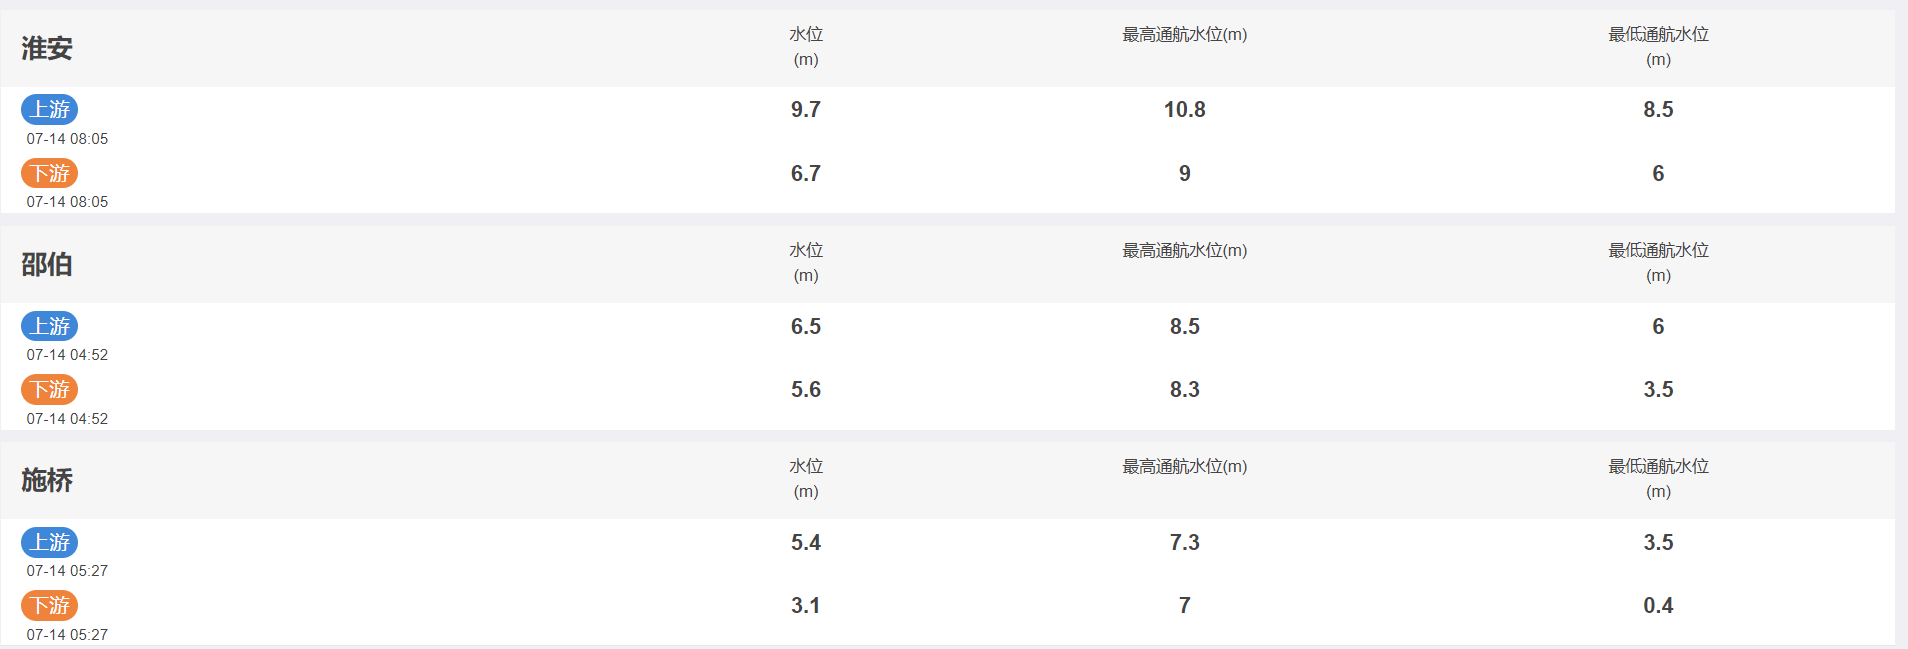Select 淮安 downstream water level 6.7
1908x649 pixels.
pos(805,173)
